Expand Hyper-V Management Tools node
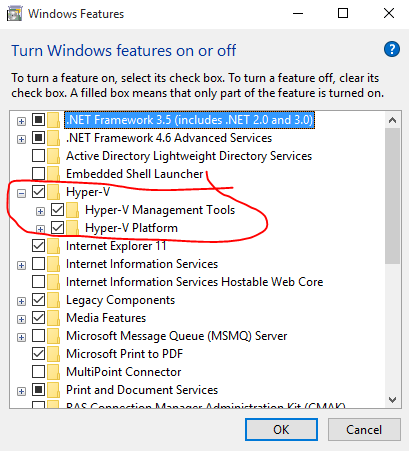409x451 pixels. pos(40,211)
